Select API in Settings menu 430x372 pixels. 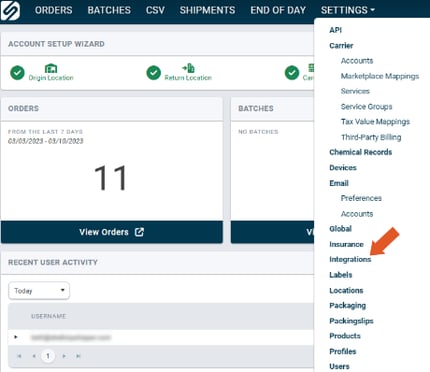tap(335, 30)
